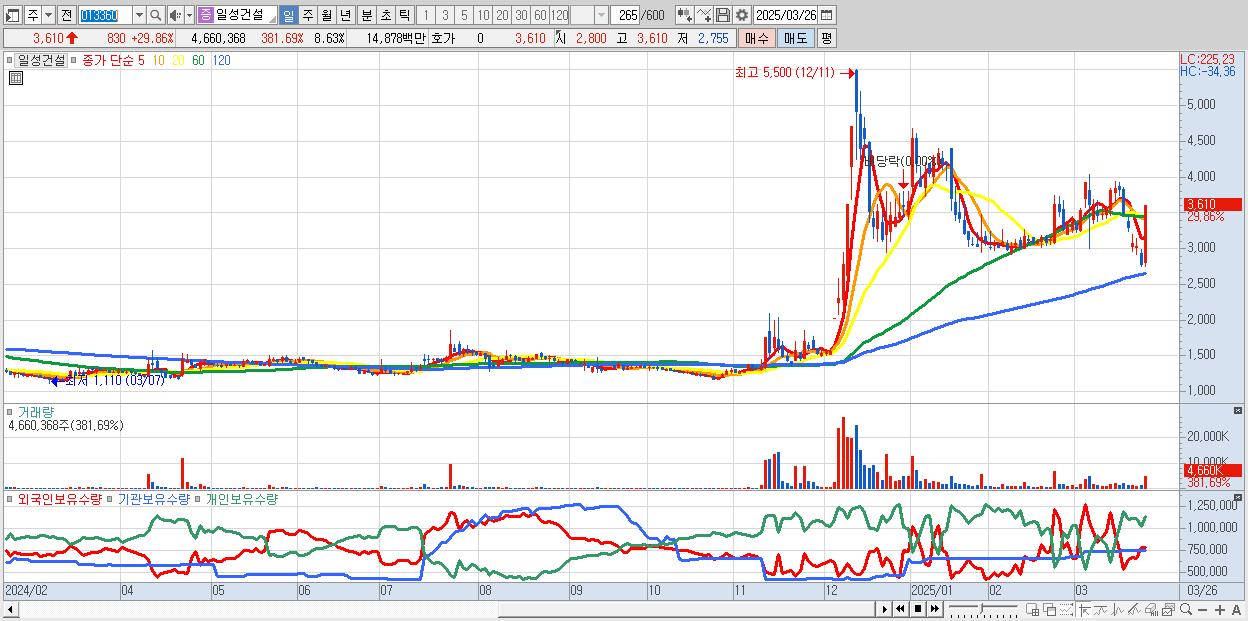
Task: Select the 5-day moving average legend
Action: (x=141, y=60)
